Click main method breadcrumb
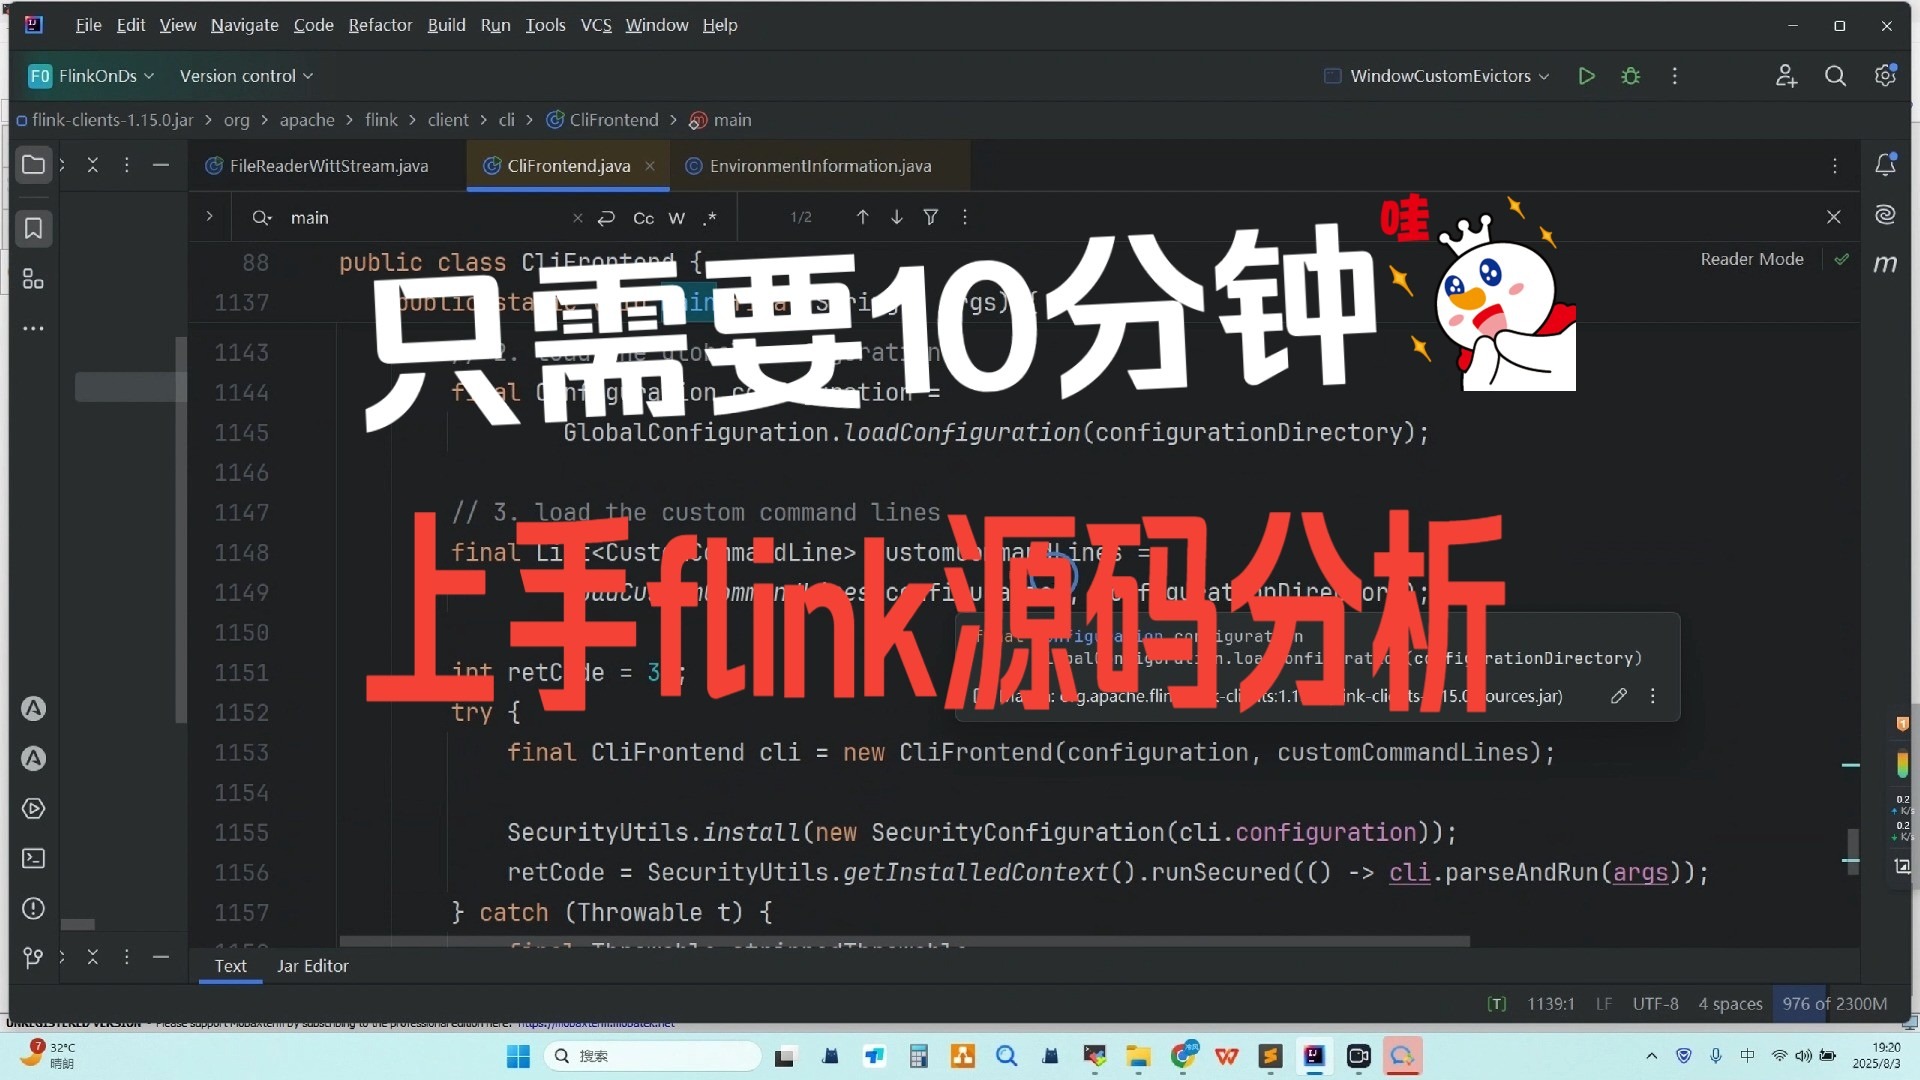 pyautogui.click(x=721, y=120)
